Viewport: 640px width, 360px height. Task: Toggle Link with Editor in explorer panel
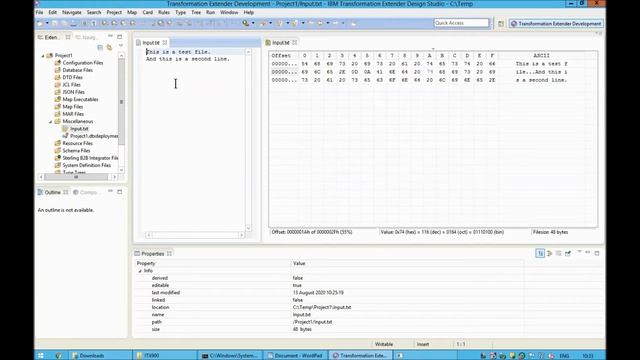pyautogui.click(x=109, y=47)
